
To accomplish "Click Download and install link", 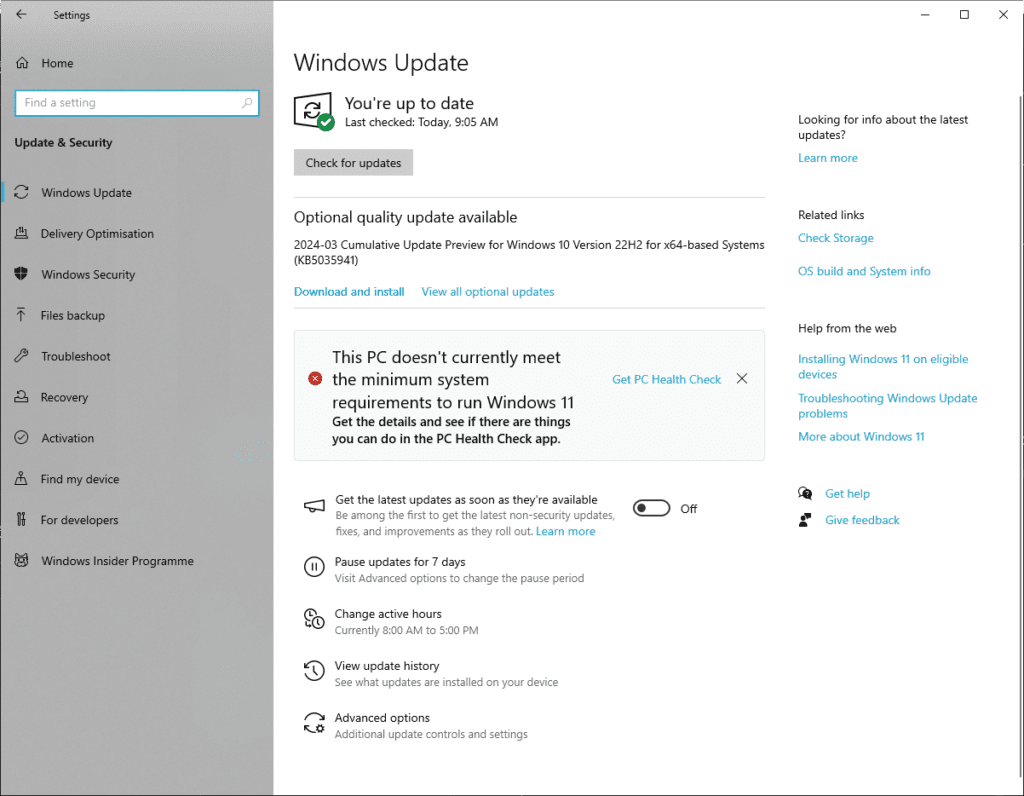I will coord(349,292).
